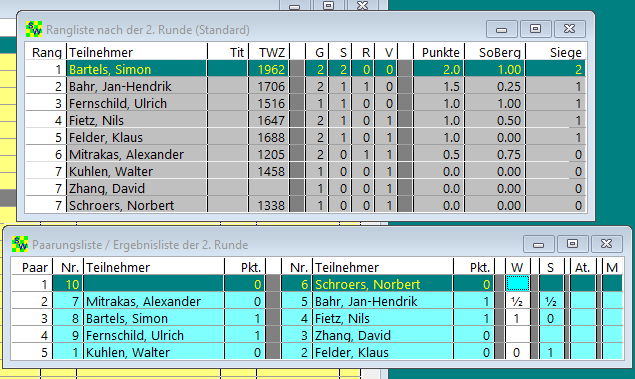Click the Tit column header
The height and width of the screenshot is (379, 635).
click(x=237, y=52)
